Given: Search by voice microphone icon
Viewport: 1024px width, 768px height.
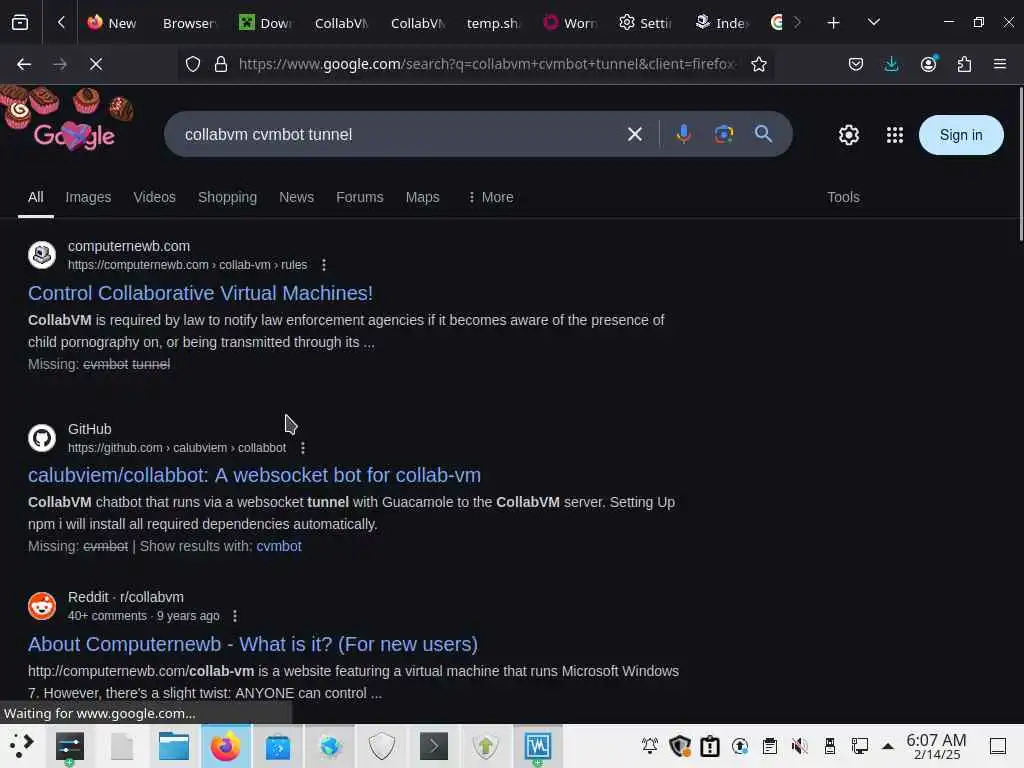Looking at the screenshot, I should tap(684, 135).
